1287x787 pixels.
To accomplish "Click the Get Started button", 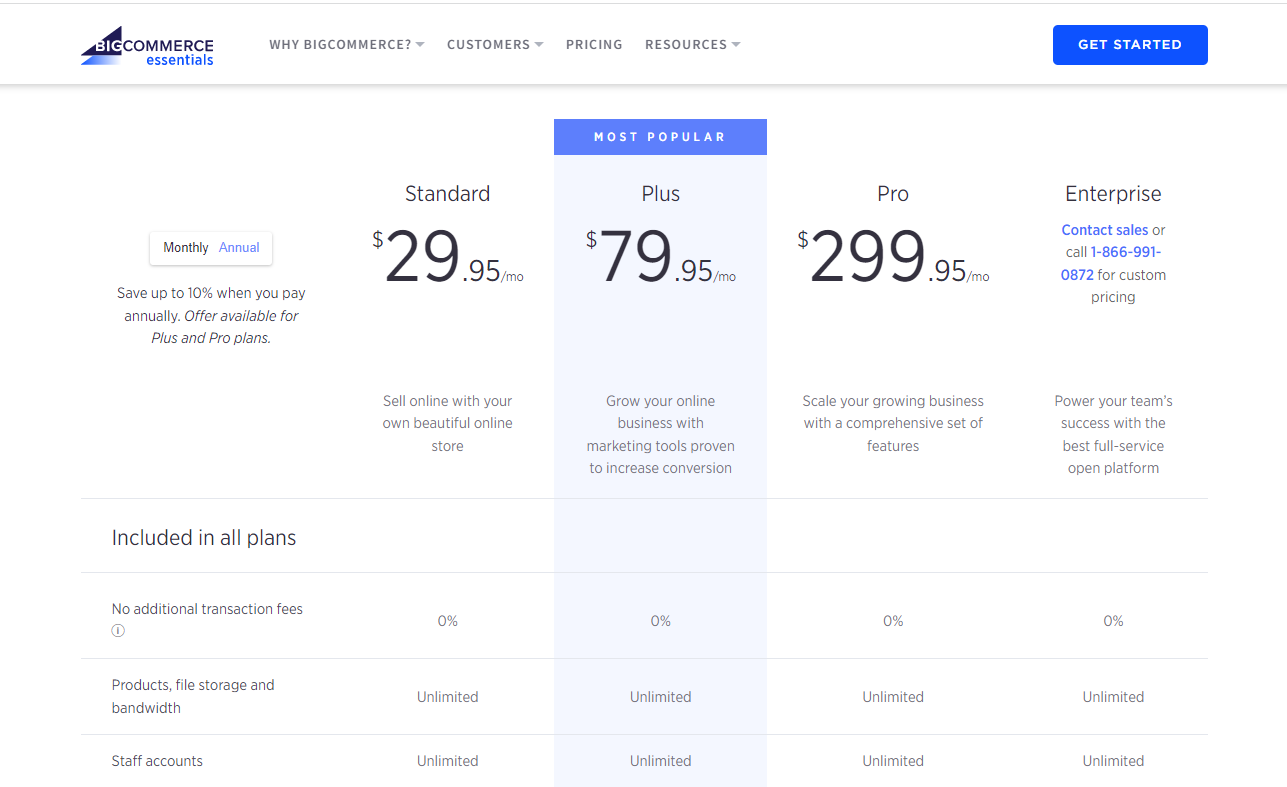I will point(1130,45).
